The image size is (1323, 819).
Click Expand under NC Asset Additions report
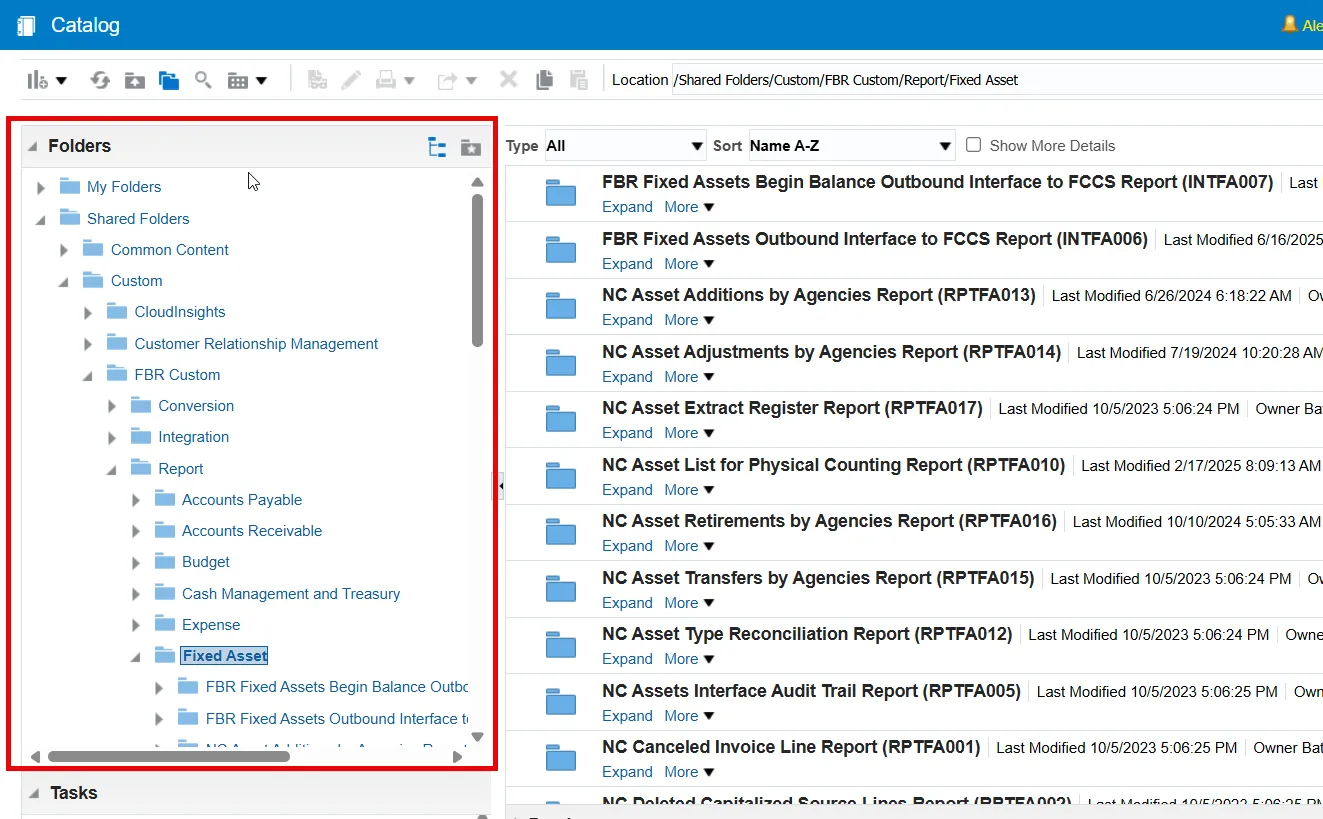pos(627,320)
